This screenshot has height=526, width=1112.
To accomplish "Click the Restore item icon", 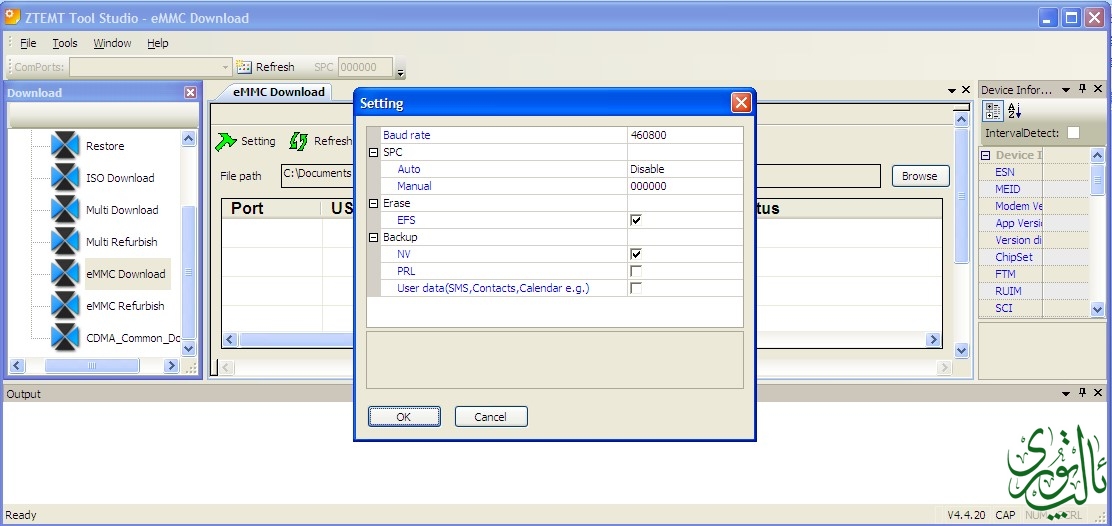I will point(65,146).
